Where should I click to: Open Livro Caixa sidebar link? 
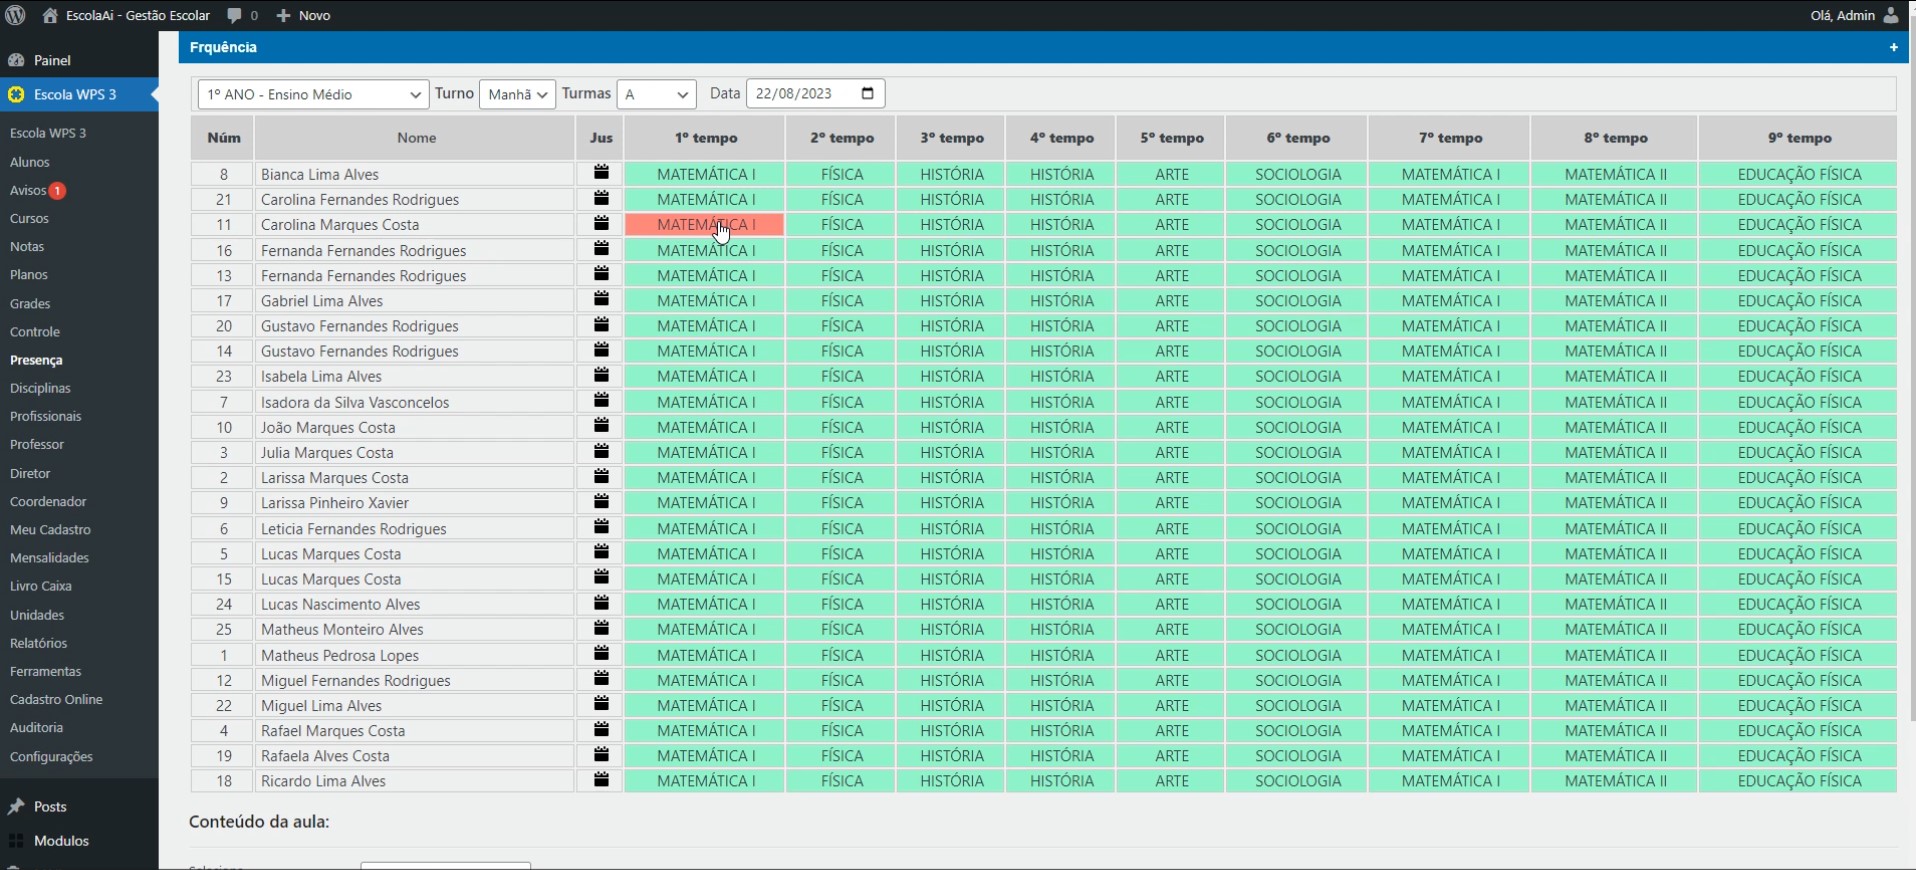(x=41, y=586)
